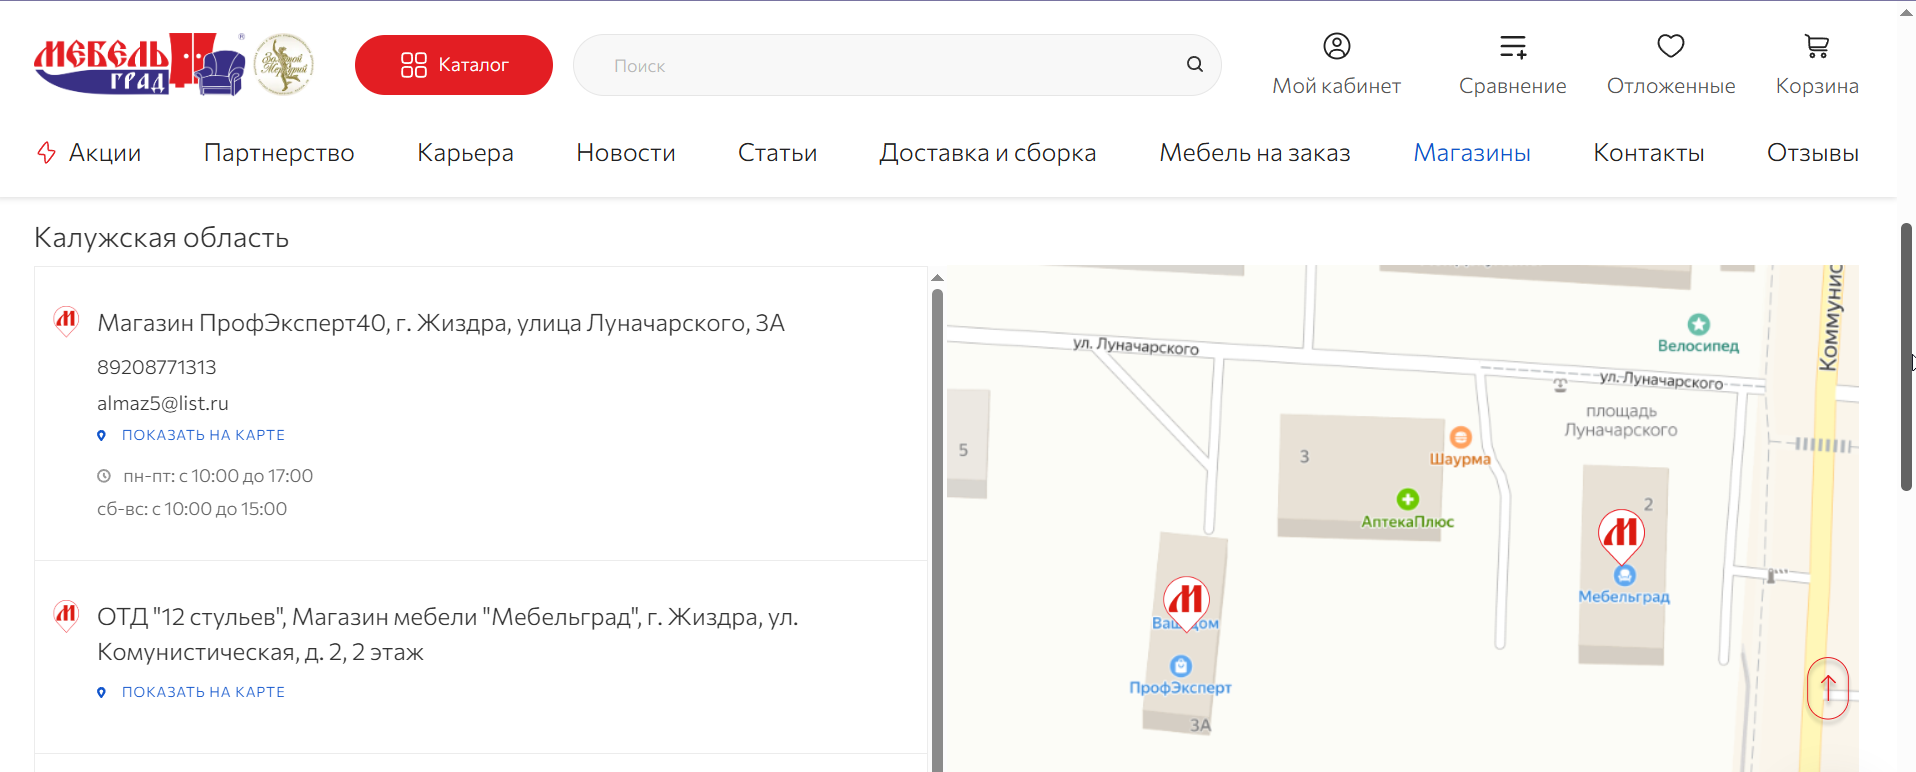This screenshot has height=772, width=1916.
Task: Click the map marker over ПрофЭксперт building
Action: click(1187, 604)
